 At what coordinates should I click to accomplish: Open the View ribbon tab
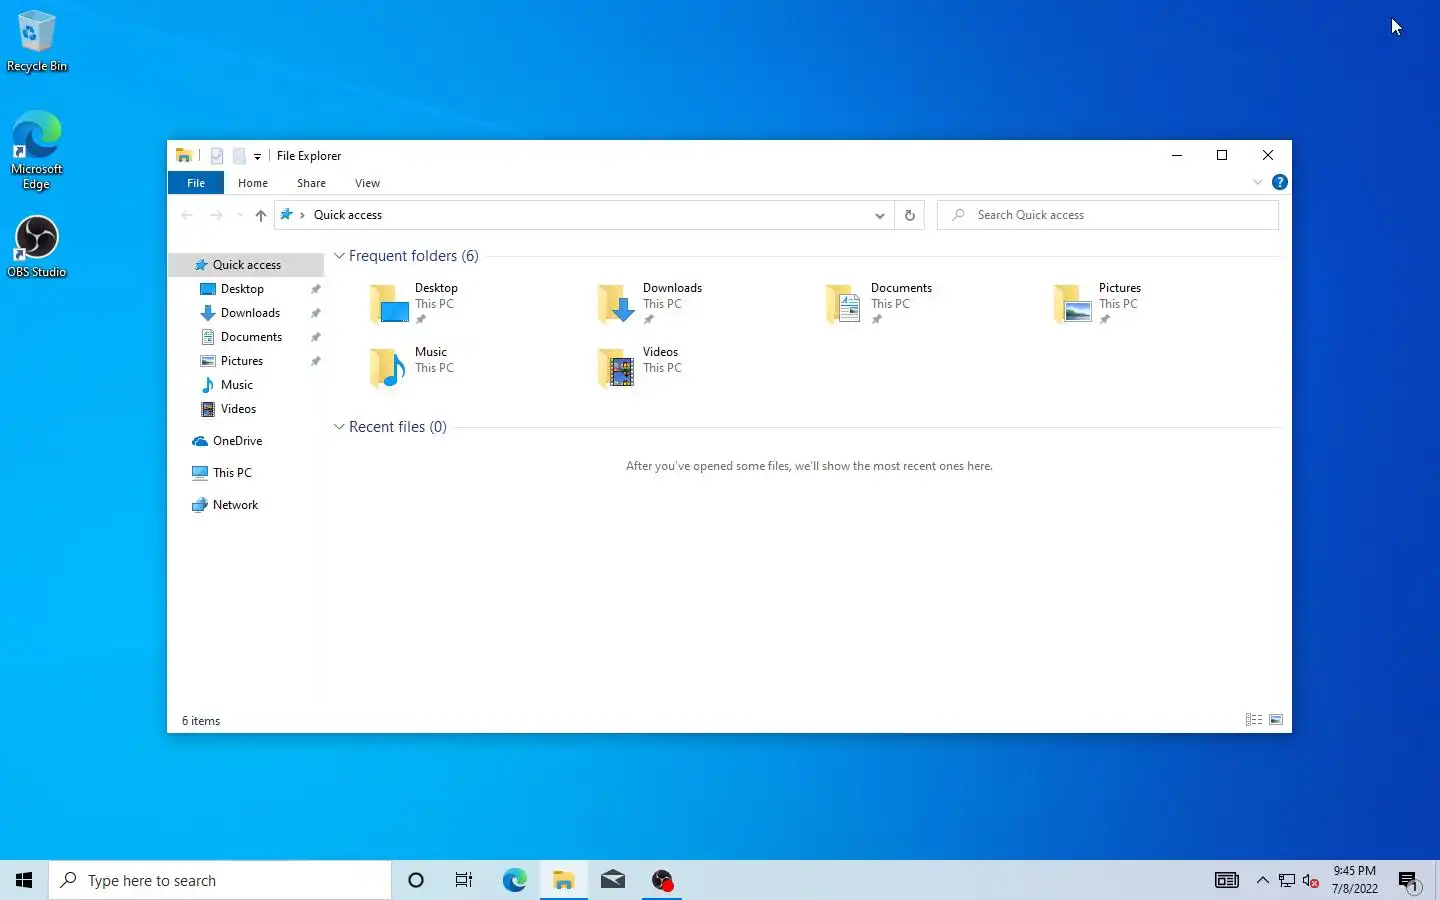point(367,183)
